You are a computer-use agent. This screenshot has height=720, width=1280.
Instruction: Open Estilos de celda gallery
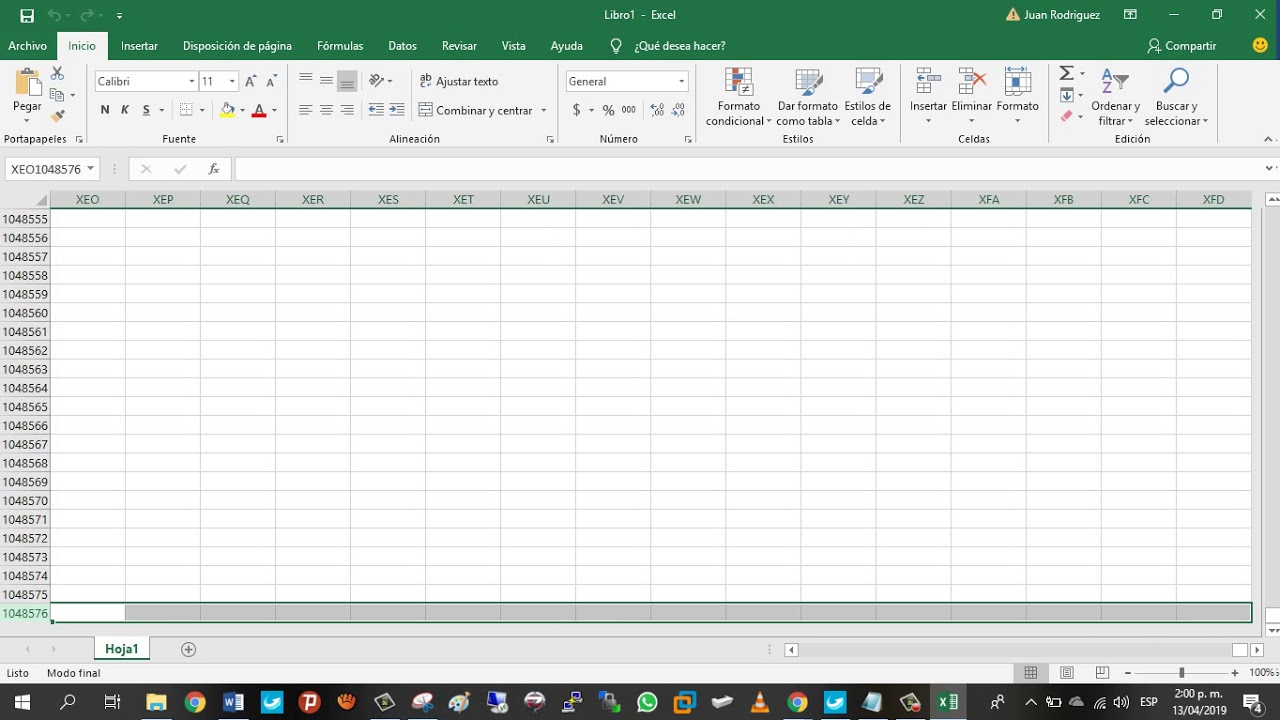pos(867,97)
